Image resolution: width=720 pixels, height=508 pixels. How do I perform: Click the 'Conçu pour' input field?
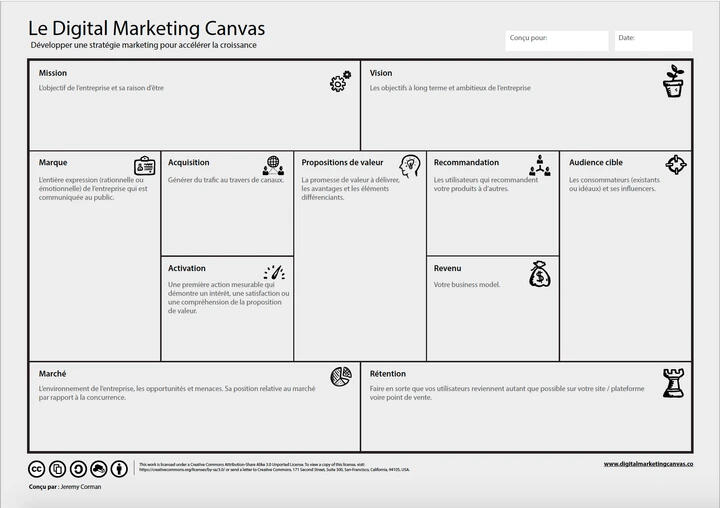557,41
